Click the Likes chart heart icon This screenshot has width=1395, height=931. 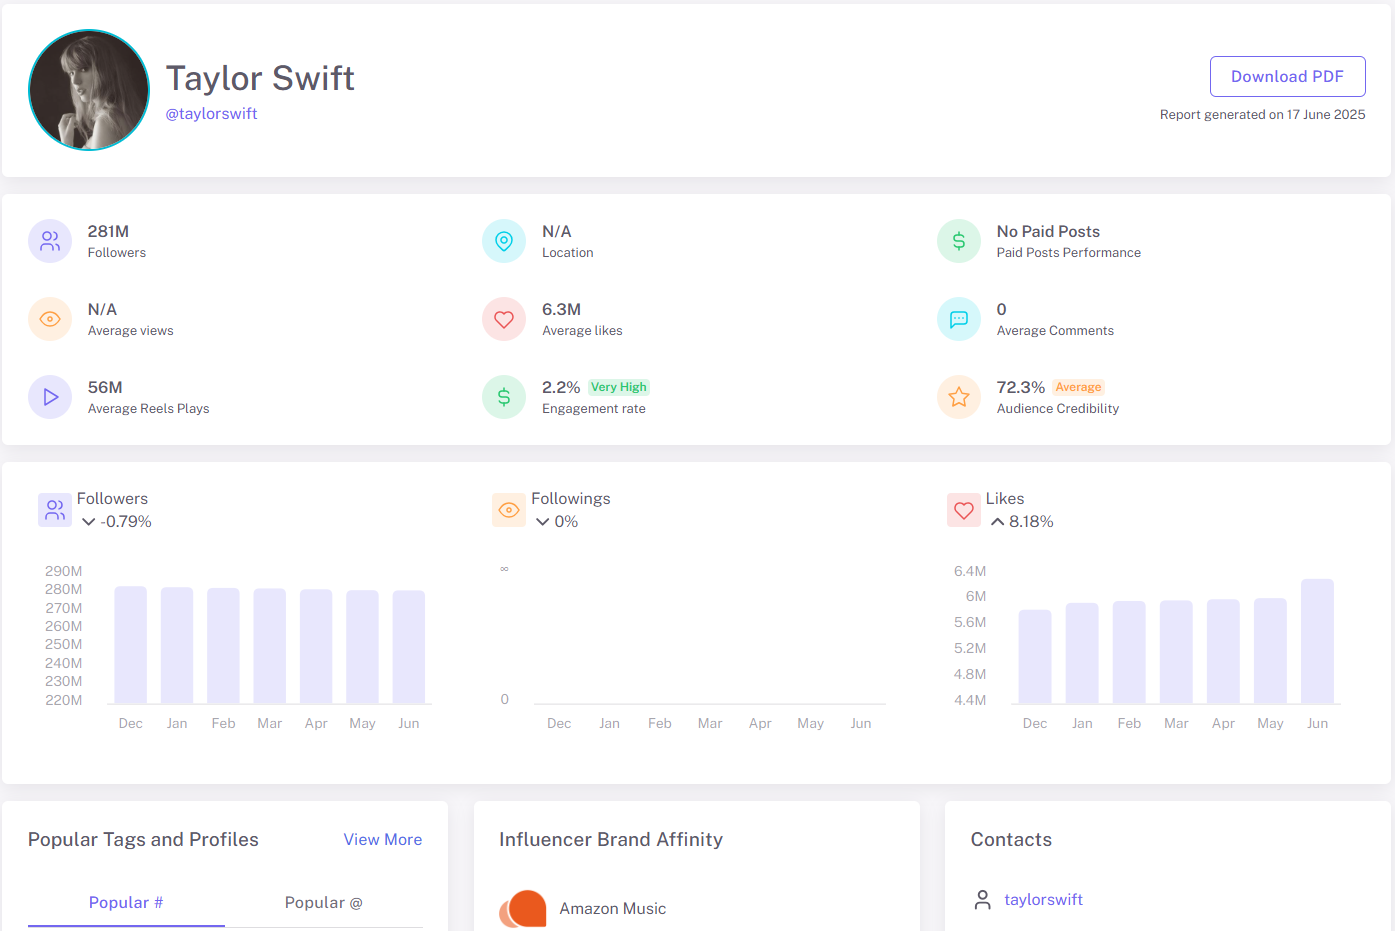coord(964,510)
